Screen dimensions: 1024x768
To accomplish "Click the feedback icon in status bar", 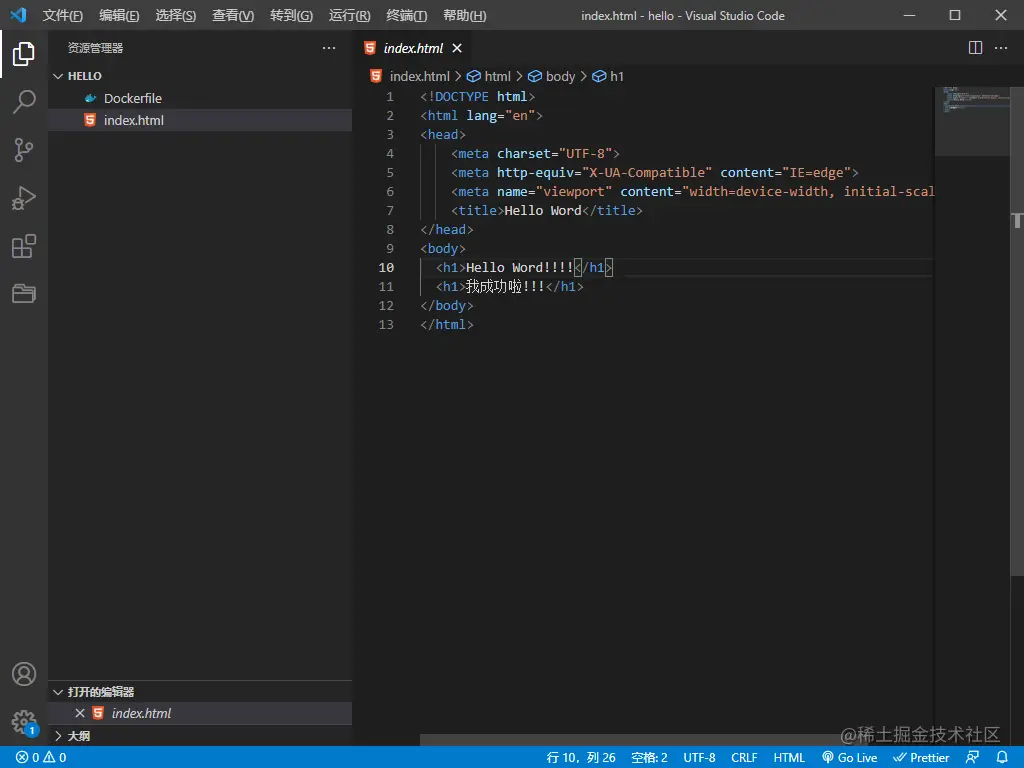I will (972, 758).
